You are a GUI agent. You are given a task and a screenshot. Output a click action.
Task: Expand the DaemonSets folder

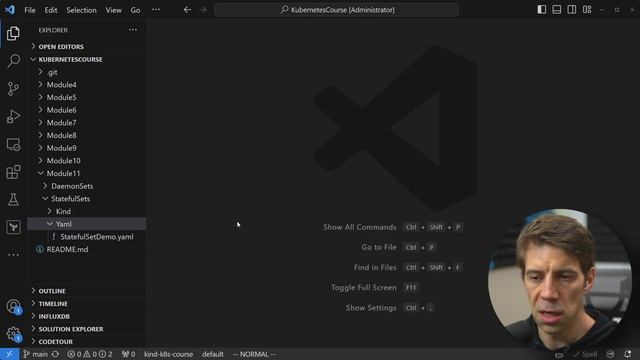tap(87, 186)
